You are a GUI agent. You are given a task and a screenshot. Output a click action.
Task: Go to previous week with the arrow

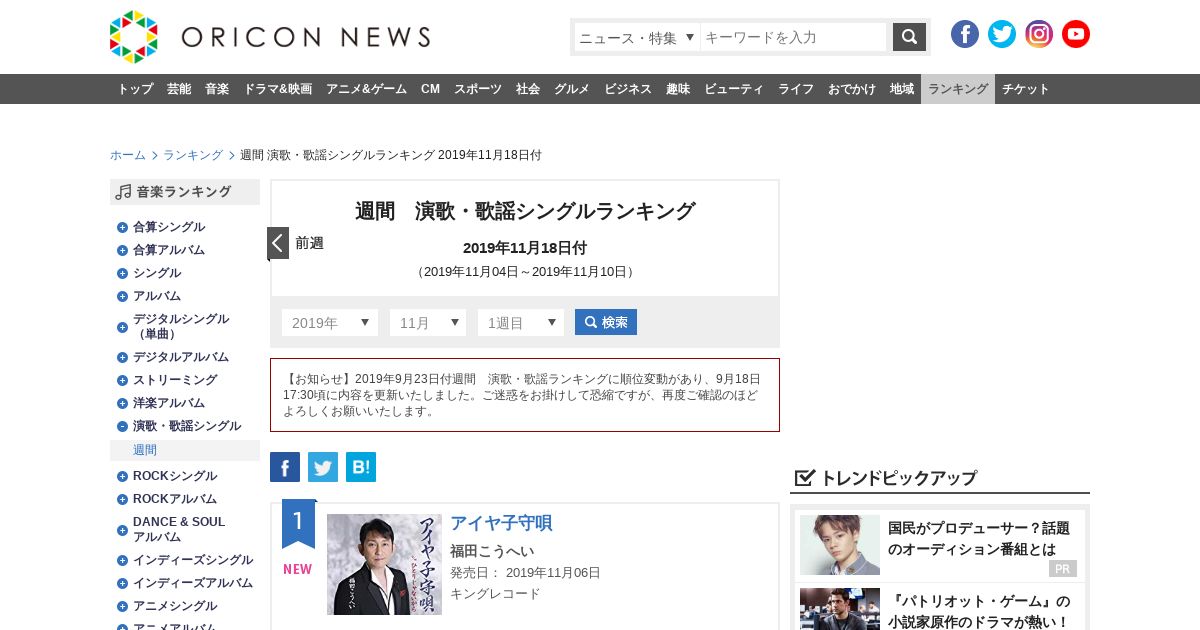click(278, 243)
